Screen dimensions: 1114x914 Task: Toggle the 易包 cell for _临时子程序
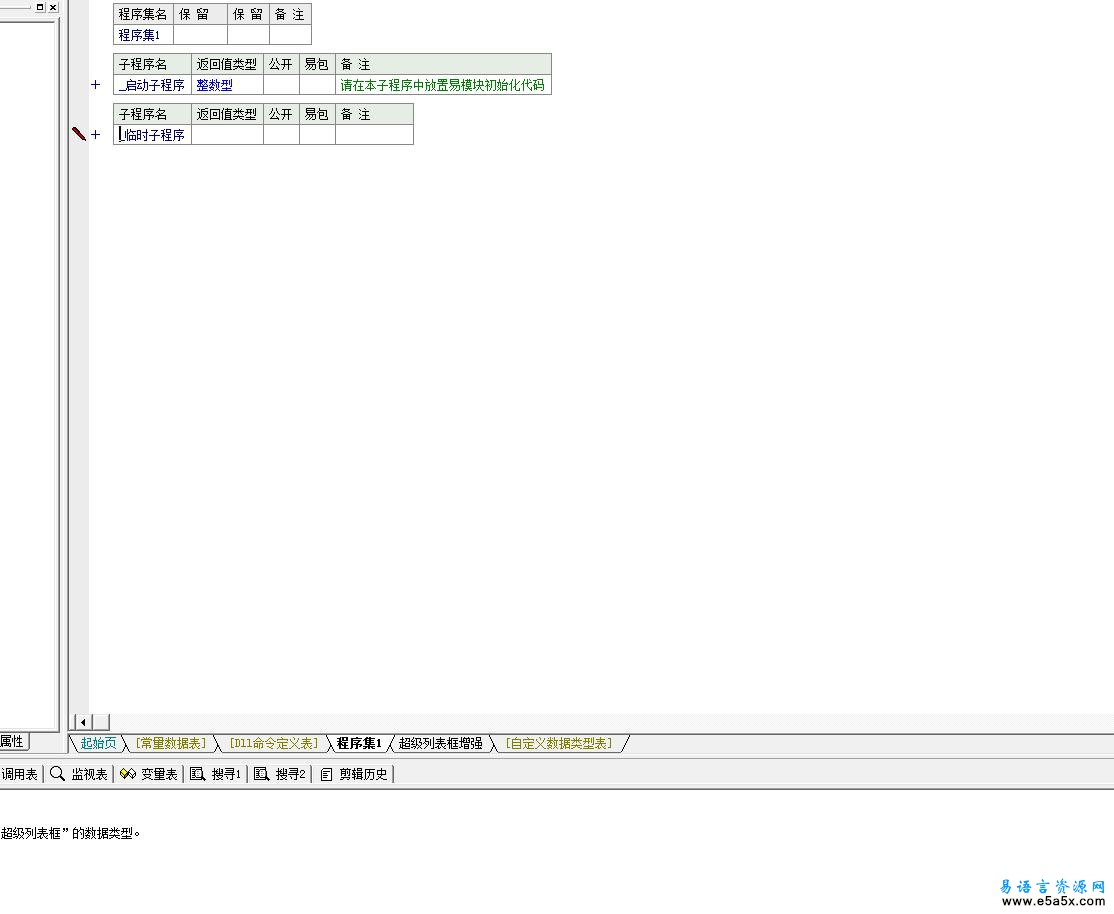tap(317, 134)
